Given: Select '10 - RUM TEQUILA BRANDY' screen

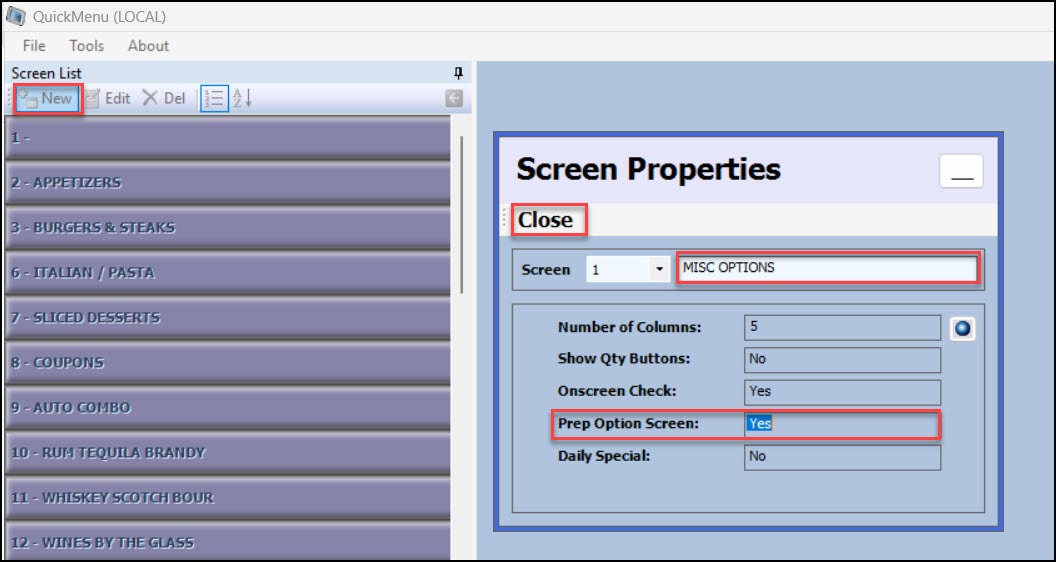Looking at the screenshot, I should pos(228,453).
